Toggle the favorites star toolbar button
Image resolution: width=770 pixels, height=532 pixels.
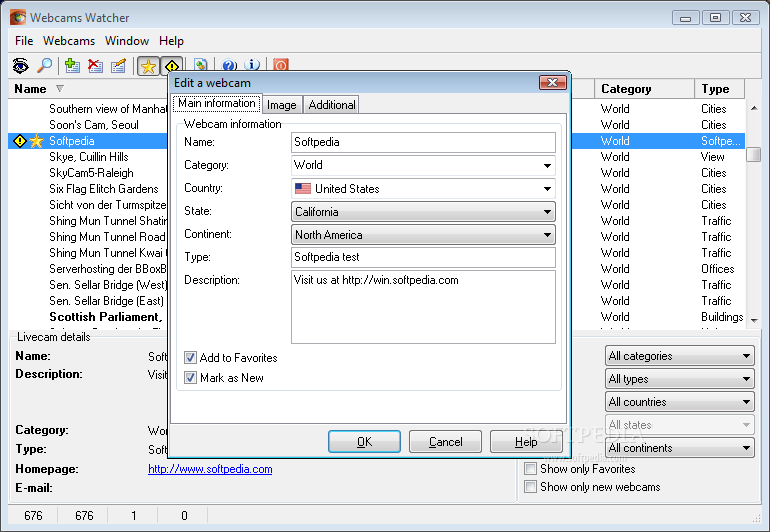click(x=148, y=66)
